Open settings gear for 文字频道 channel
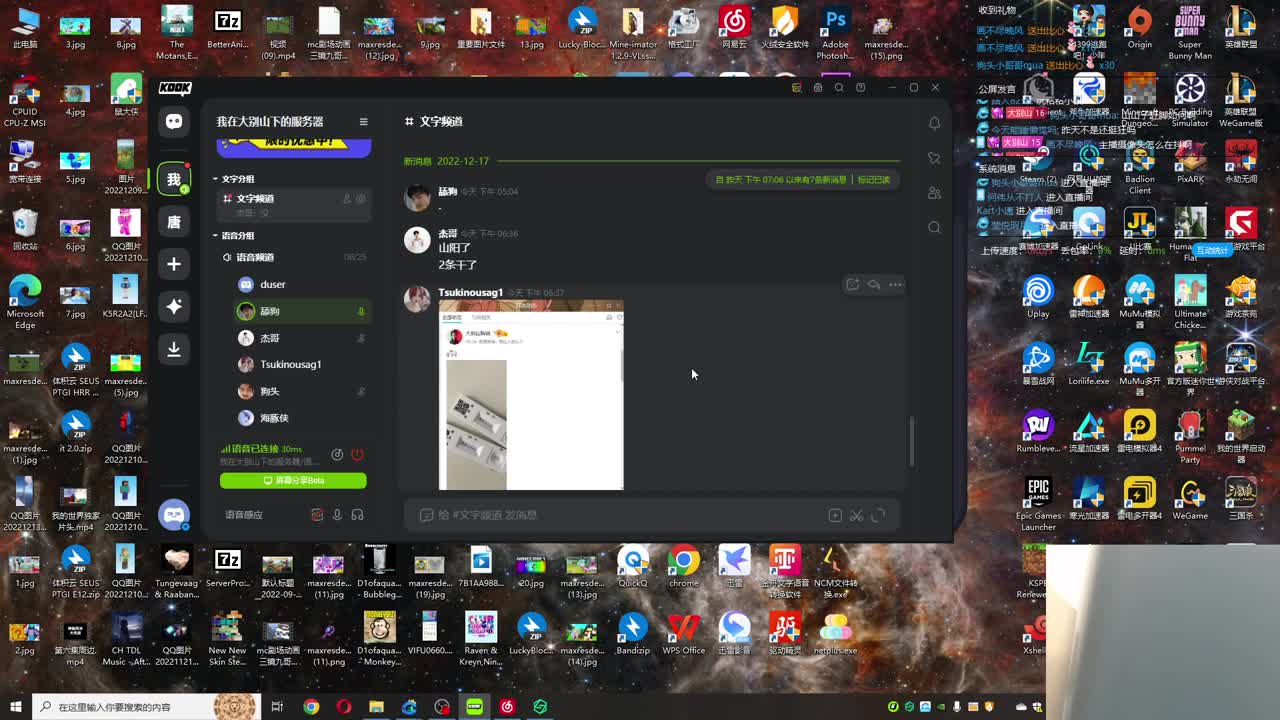Screen dimensions: 1280x720 (x=361, y=199)
